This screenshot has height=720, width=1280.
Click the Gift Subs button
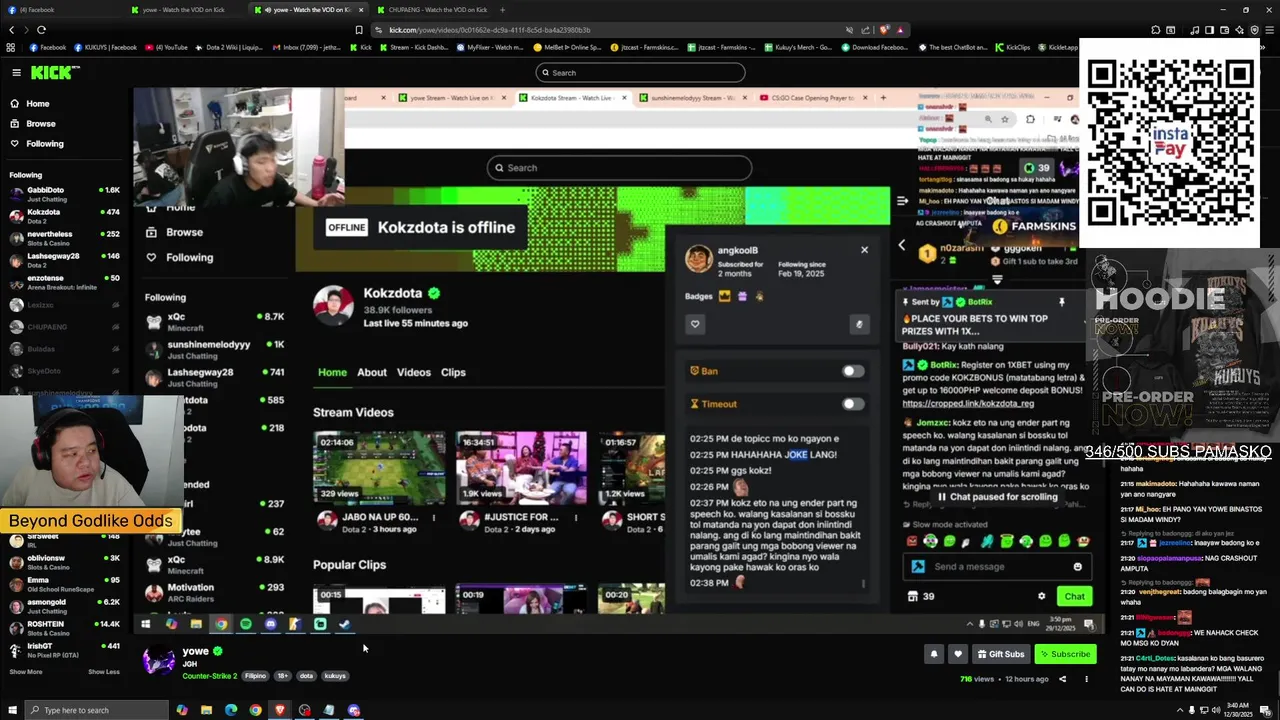pos(1000,654)
